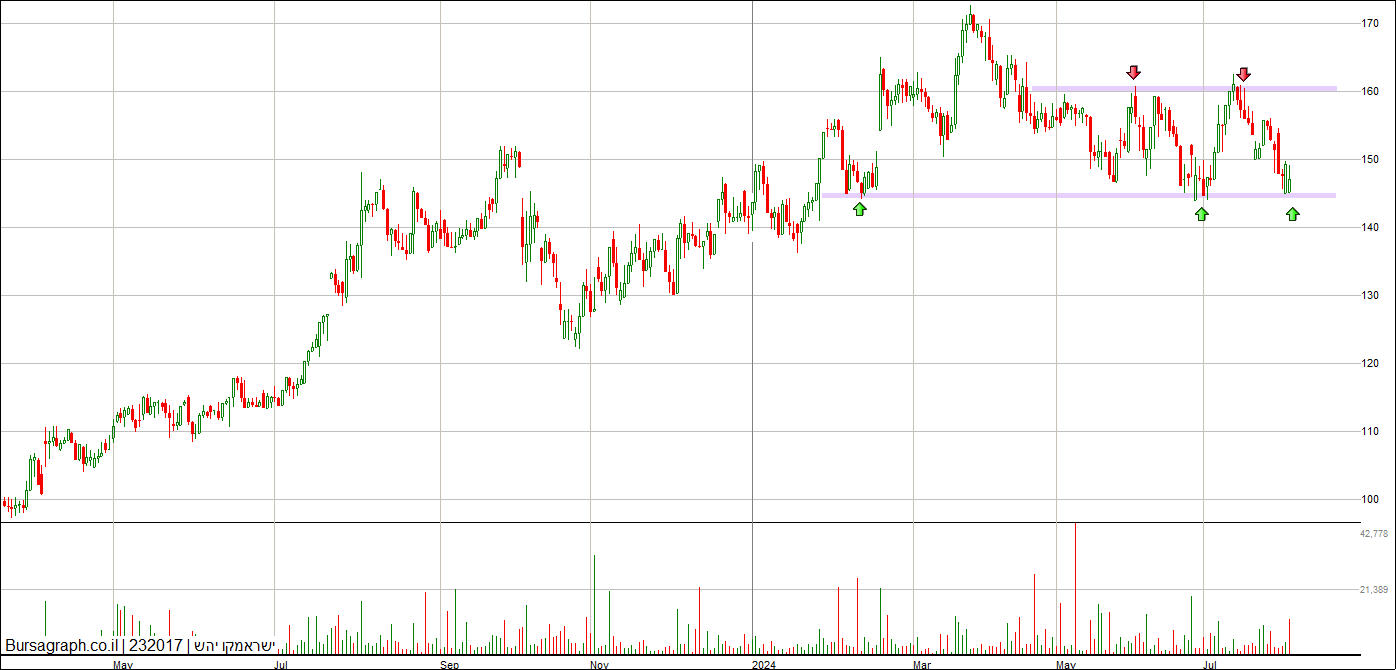Click the Mar month label on time axis
The image size is (1396, 670).
pos(922,664)
